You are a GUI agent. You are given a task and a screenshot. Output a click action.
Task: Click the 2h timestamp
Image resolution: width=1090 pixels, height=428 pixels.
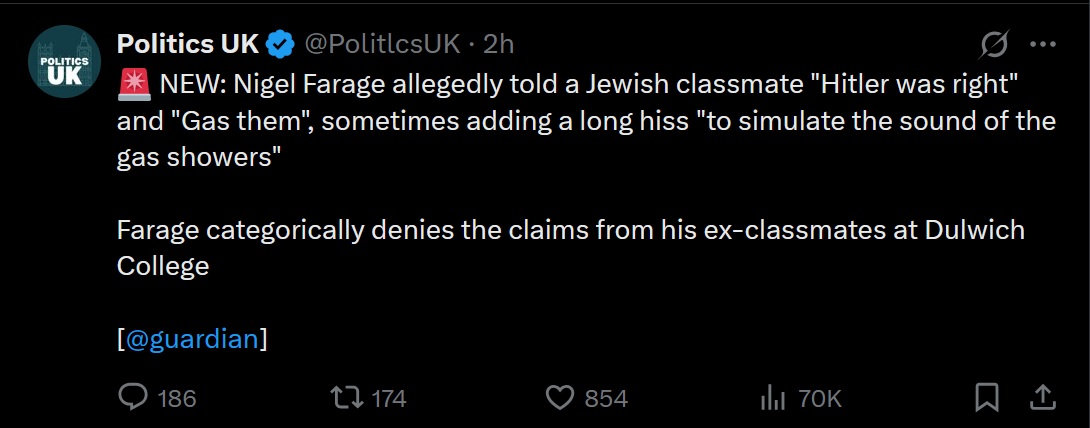pos(498,45)
